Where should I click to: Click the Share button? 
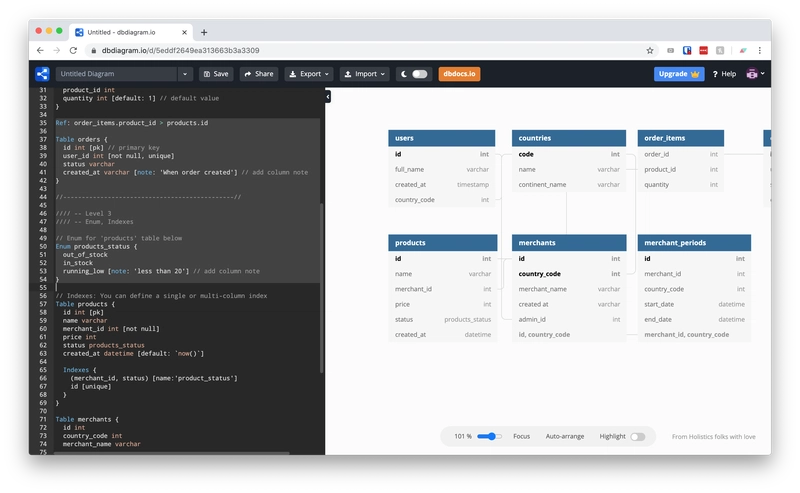coord(259,74)
